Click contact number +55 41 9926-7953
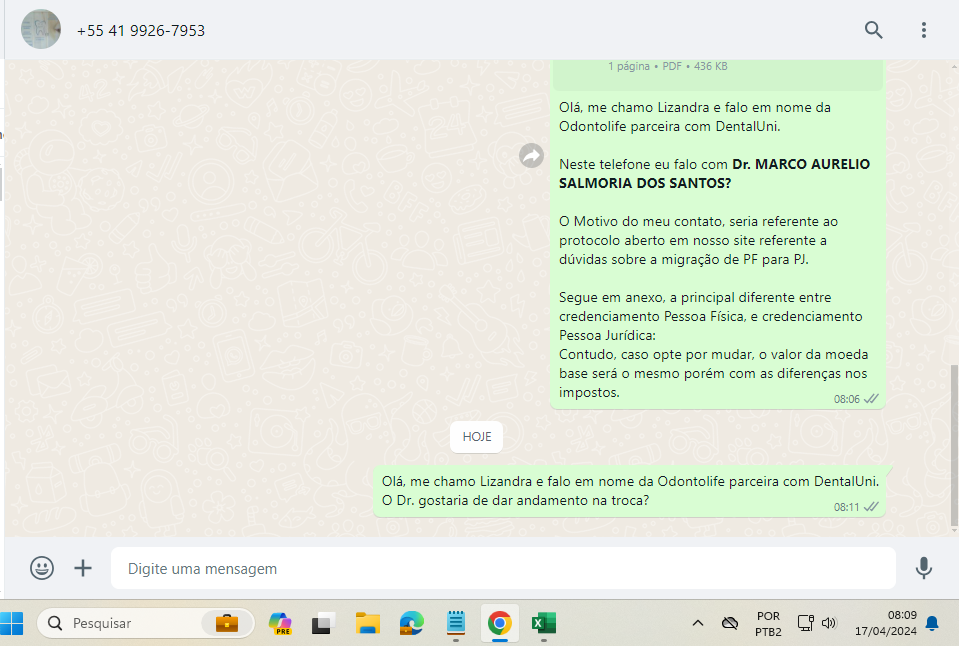The width and height of the screenshot is (959, 646). click(141, 31)
